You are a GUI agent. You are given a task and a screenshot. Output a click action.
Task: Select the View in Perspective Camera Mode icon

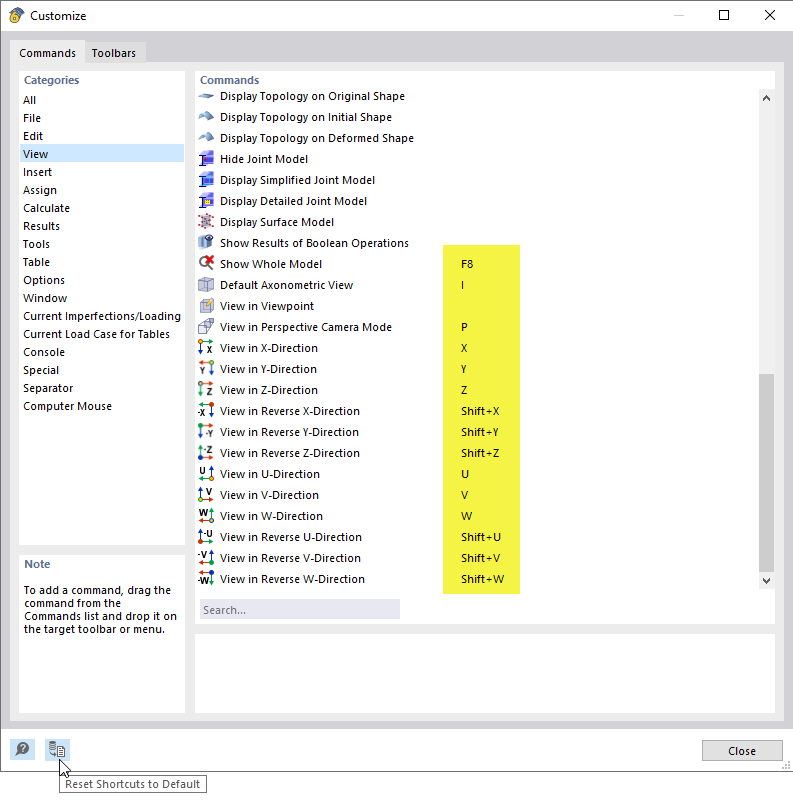tap(206, 326)
